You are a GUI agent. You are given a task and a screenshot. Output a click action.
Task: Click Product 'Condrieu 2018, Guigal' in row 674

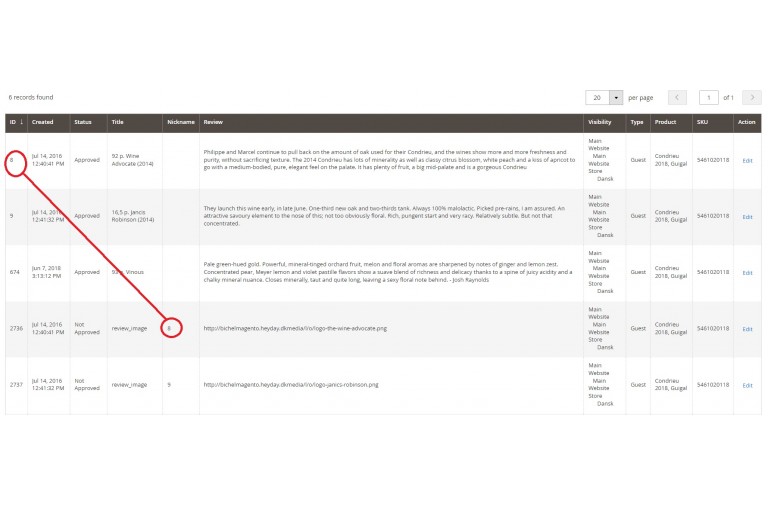pyautogui.click(x=671, y=272)
